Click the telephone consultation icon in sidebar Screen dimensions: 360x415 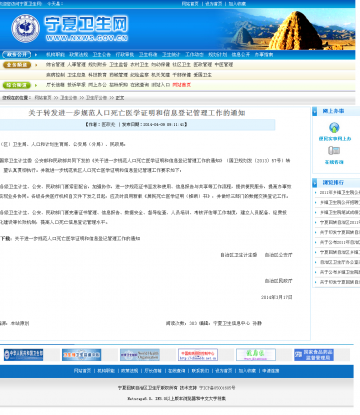pyautogui.click(x=334, y=151)
